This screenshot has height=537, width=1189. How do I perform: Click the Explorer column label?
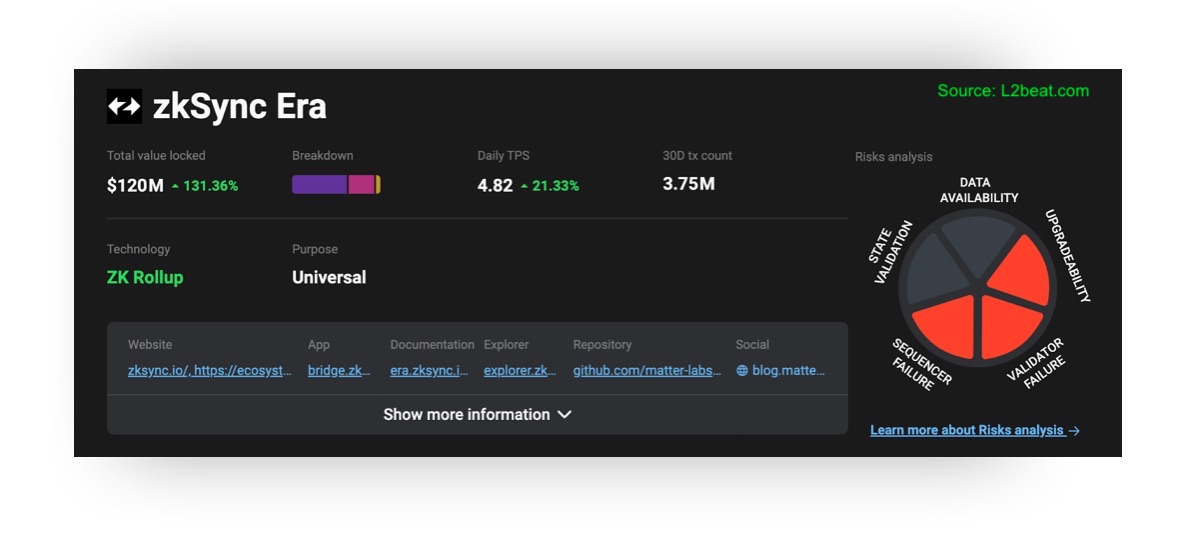tap(507, 344)
